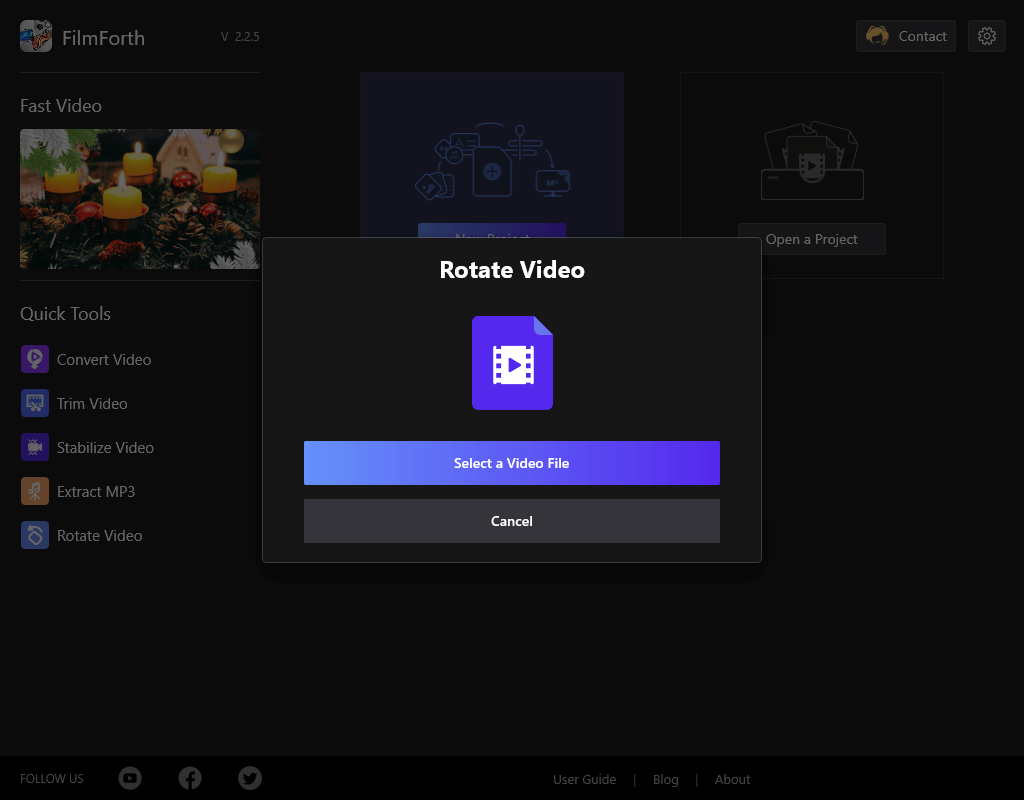Select the Rotate Video tool icon
Image resolution: width=1024 pixels, height=800 pixels.
[35, 535]
